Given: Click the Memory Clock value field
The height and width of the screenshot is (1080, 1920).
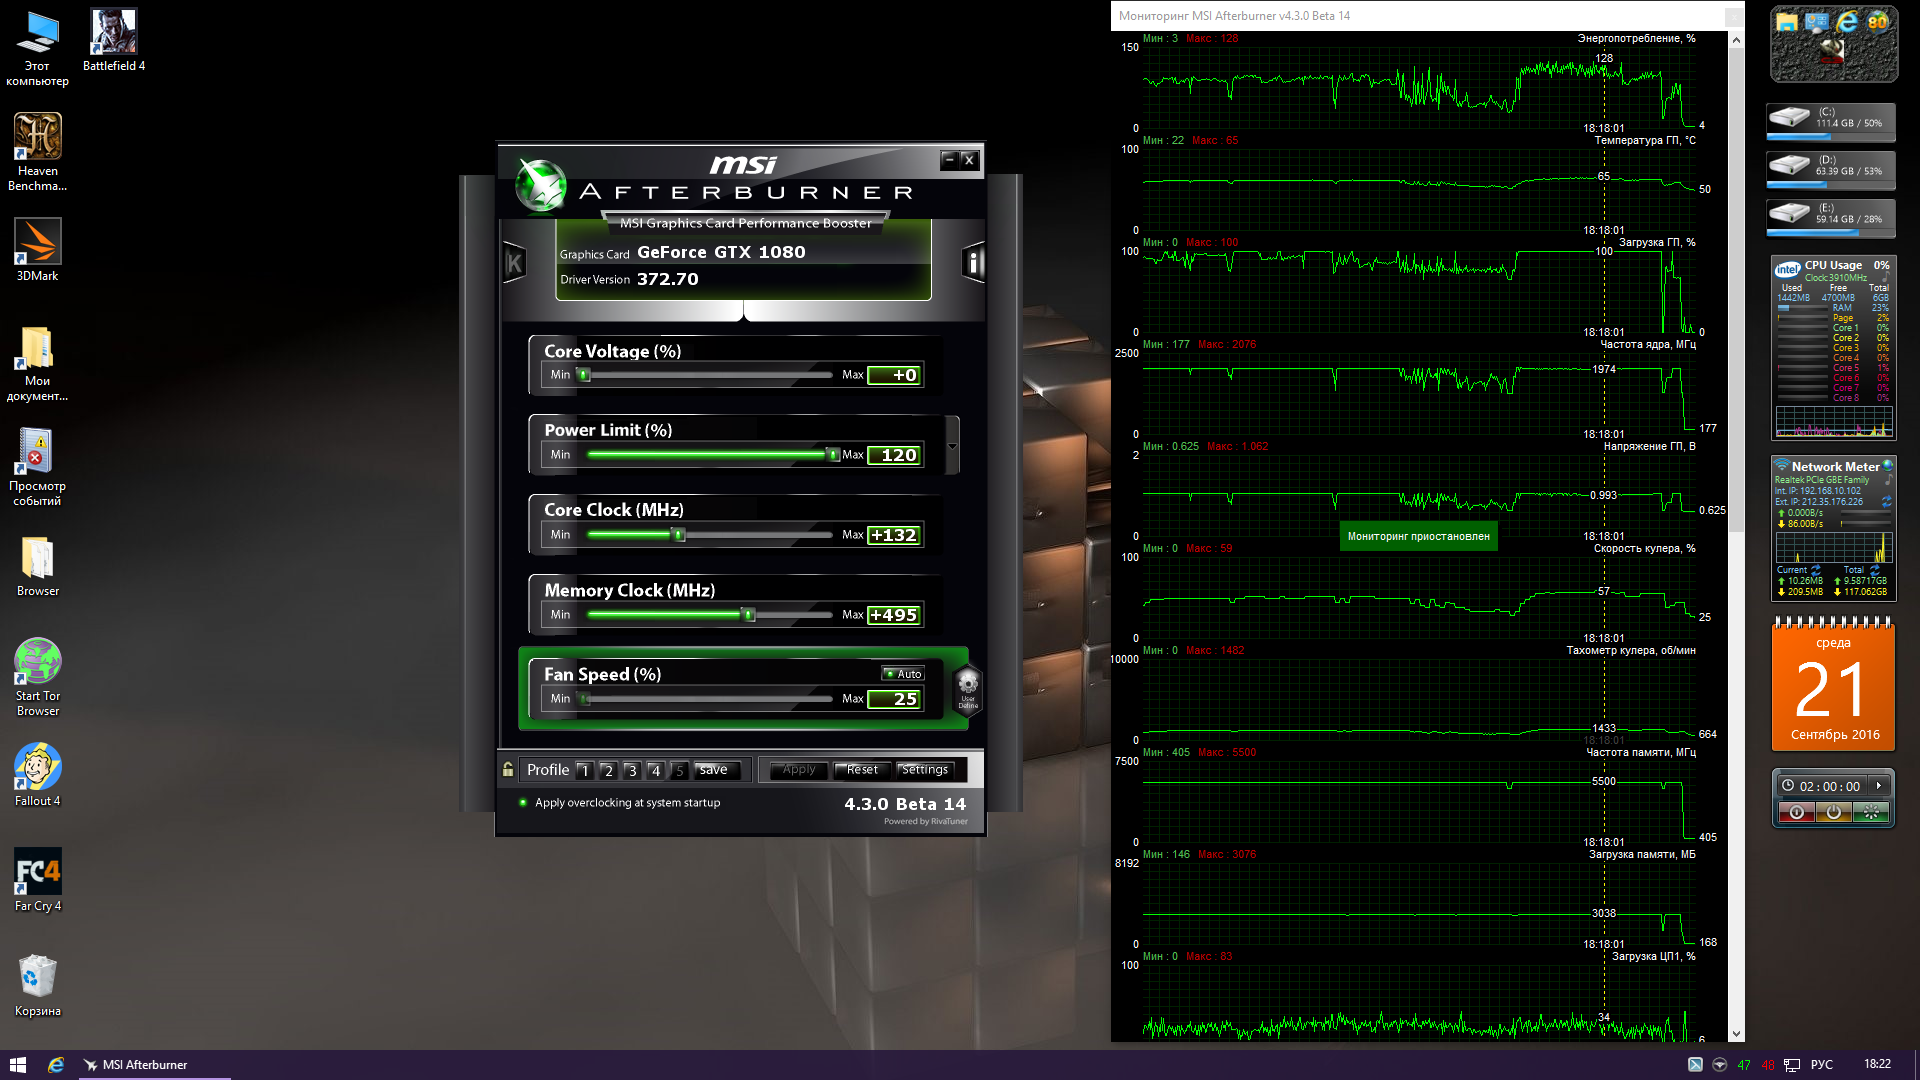Looking at the screenshot, I should click(x=894, y=615).
